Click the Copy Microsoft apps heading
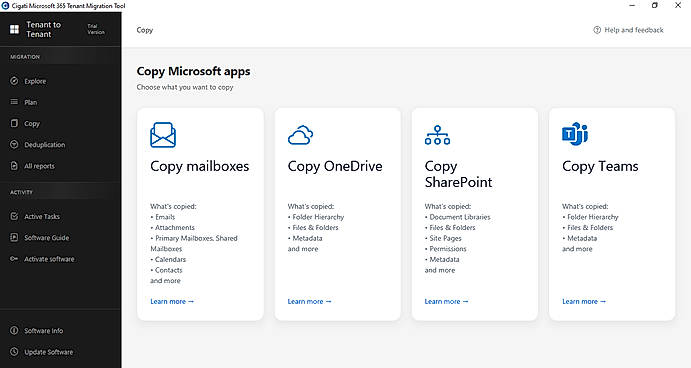Viewport: 691px width, 368px height. (193, 71)
